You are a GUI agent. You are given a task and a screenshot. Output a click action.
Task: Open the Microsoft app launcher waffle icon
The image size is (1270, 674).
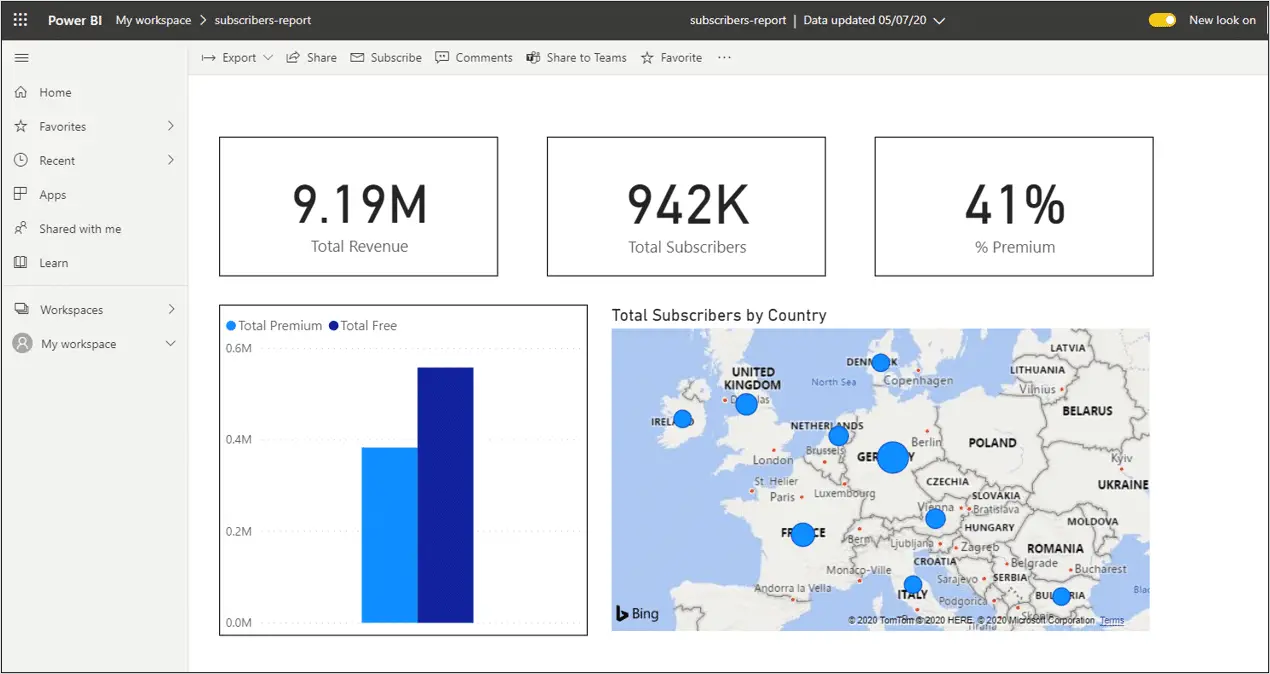[x=19, y=19]
